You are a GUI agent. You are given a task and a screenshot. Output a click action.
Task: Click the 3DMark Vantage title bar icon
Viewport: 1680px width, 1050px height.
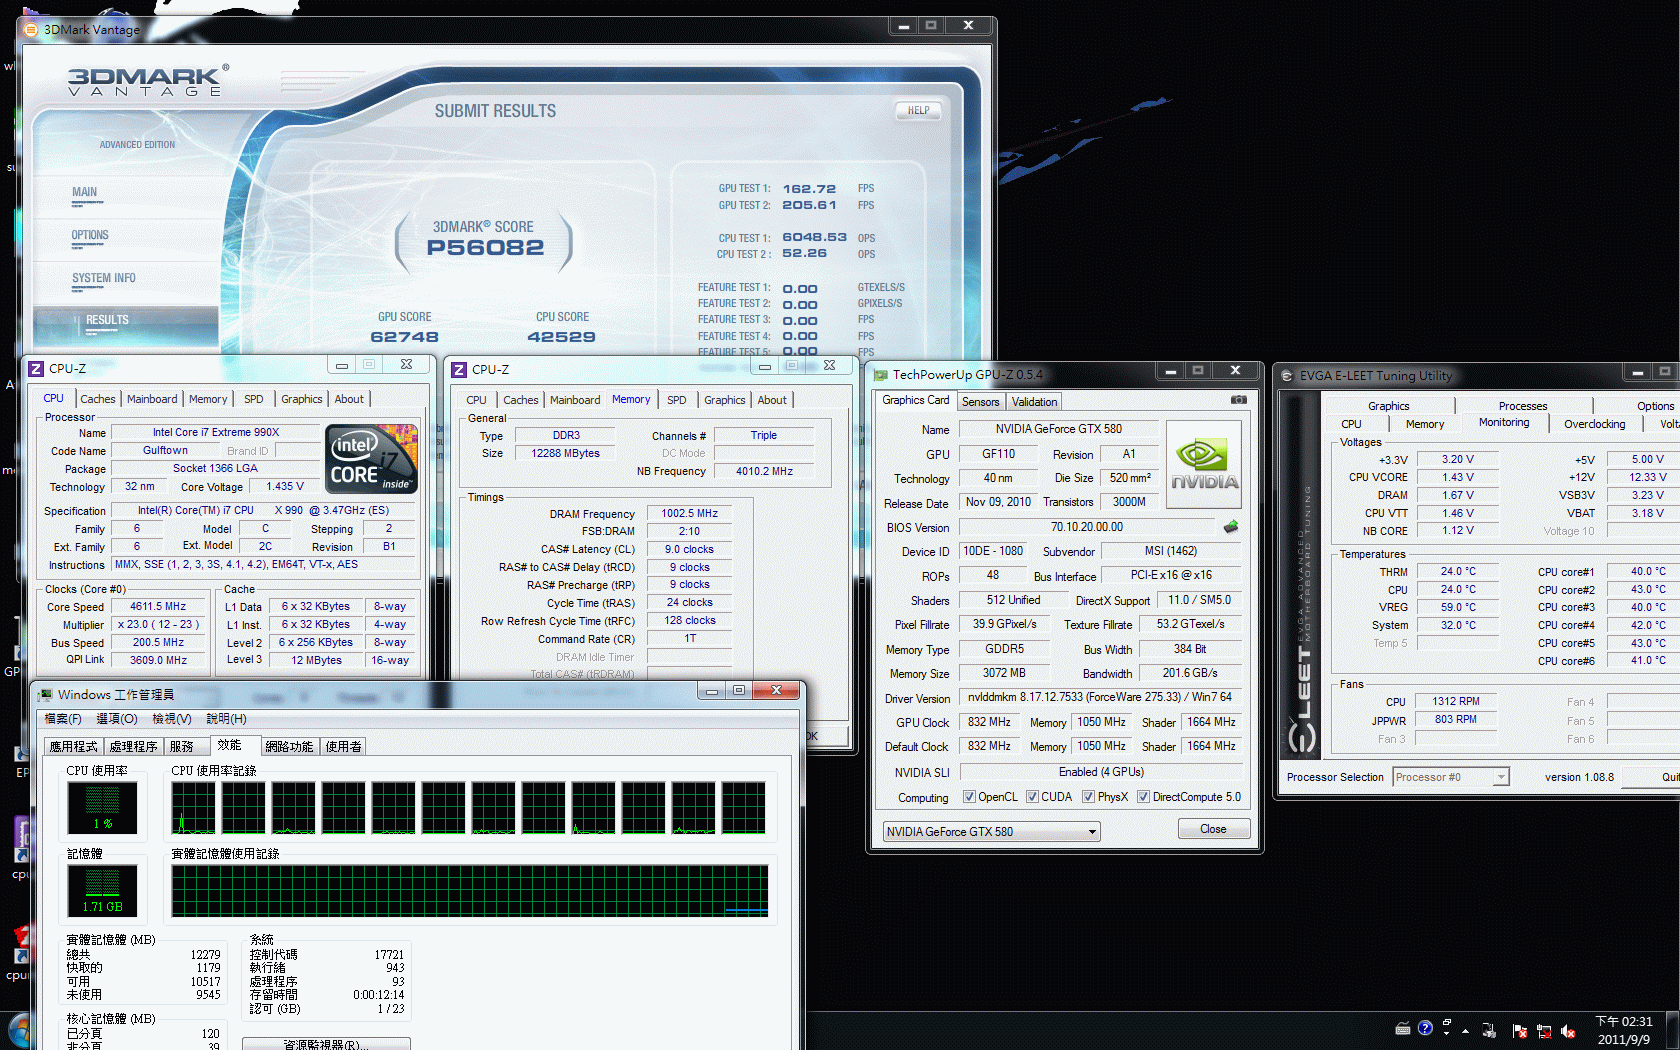click(30, 29)
